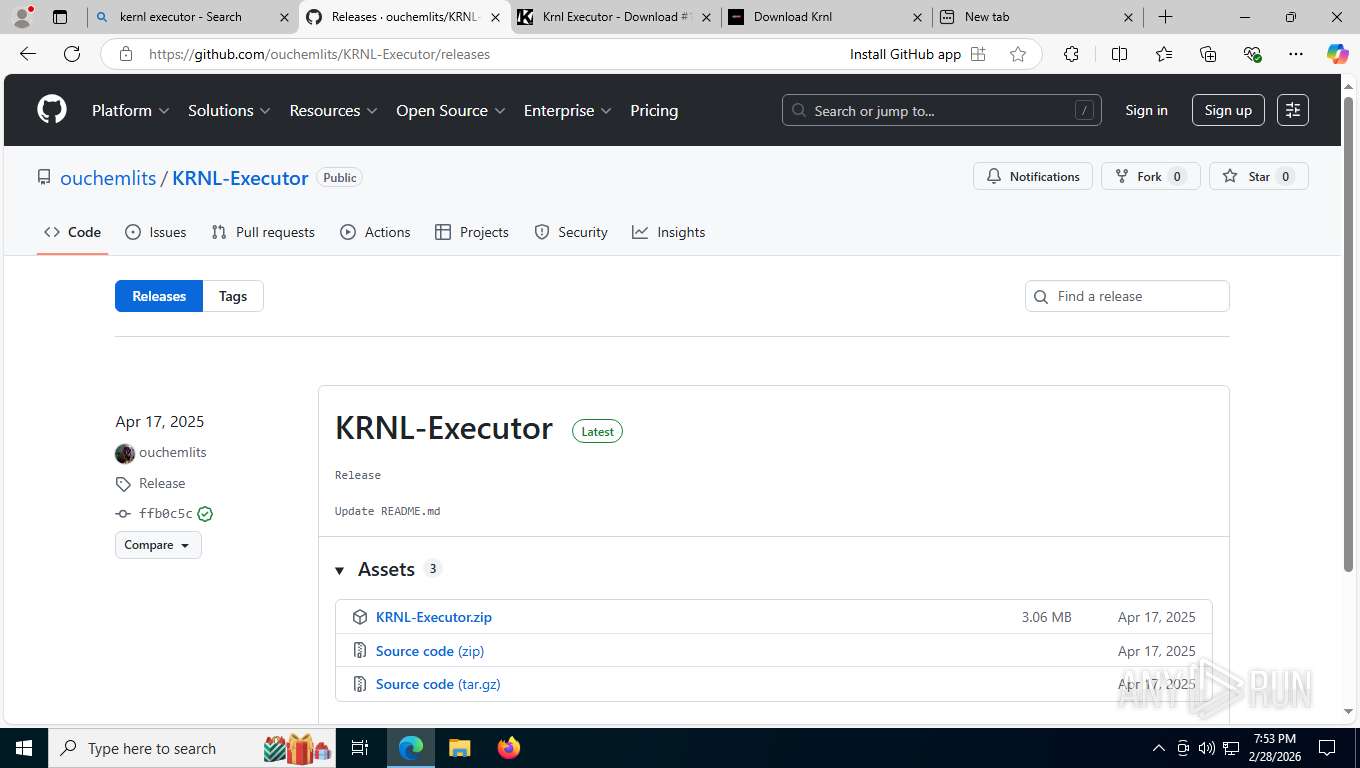Viewport: 1360px width, 768px height.
Task: Expand the Open Source menu
Action: 450,111
